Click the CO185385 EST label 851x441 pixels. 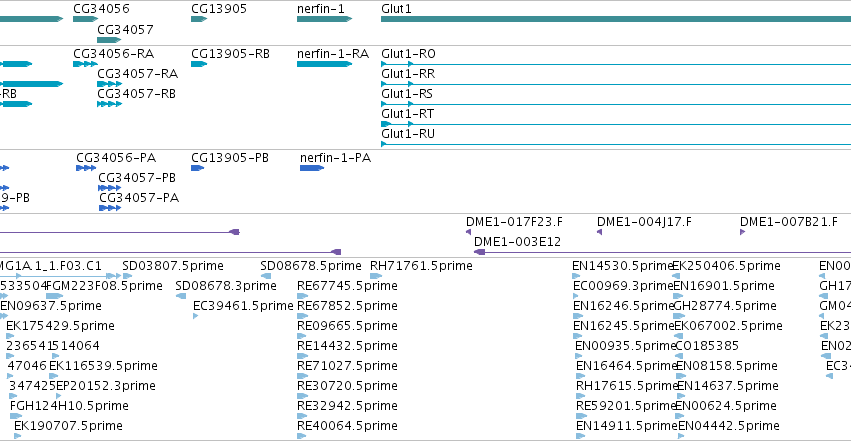708,346
